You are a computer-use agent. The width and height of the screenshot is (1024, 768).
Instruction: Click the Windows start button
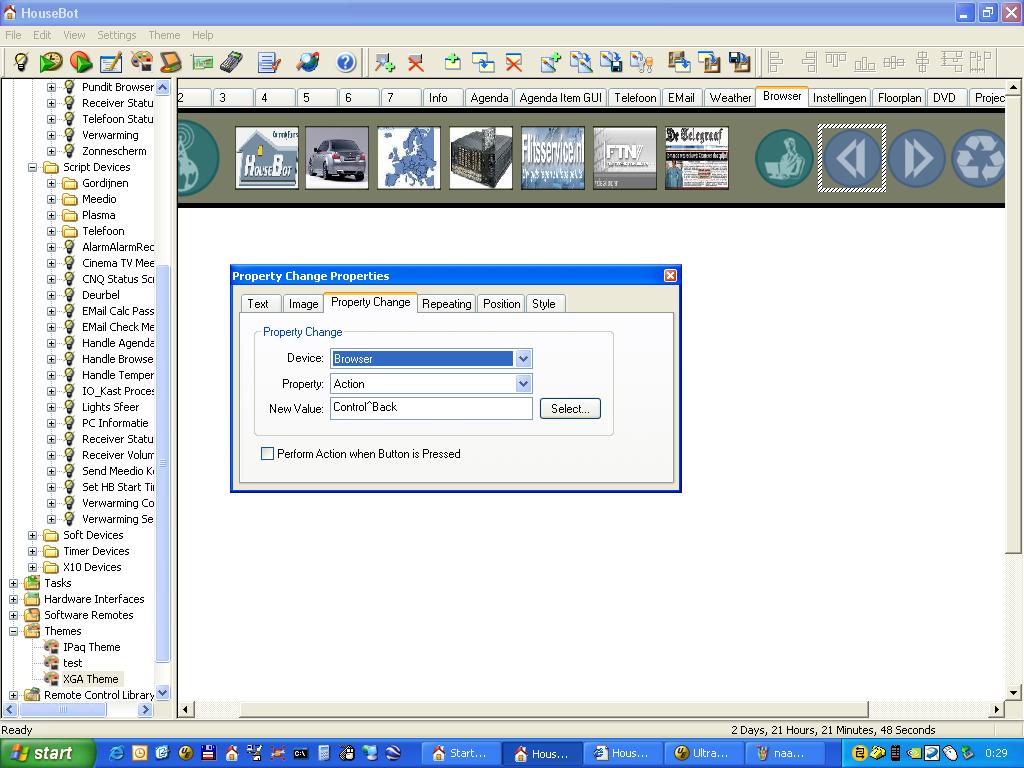[x=47, y=753]
